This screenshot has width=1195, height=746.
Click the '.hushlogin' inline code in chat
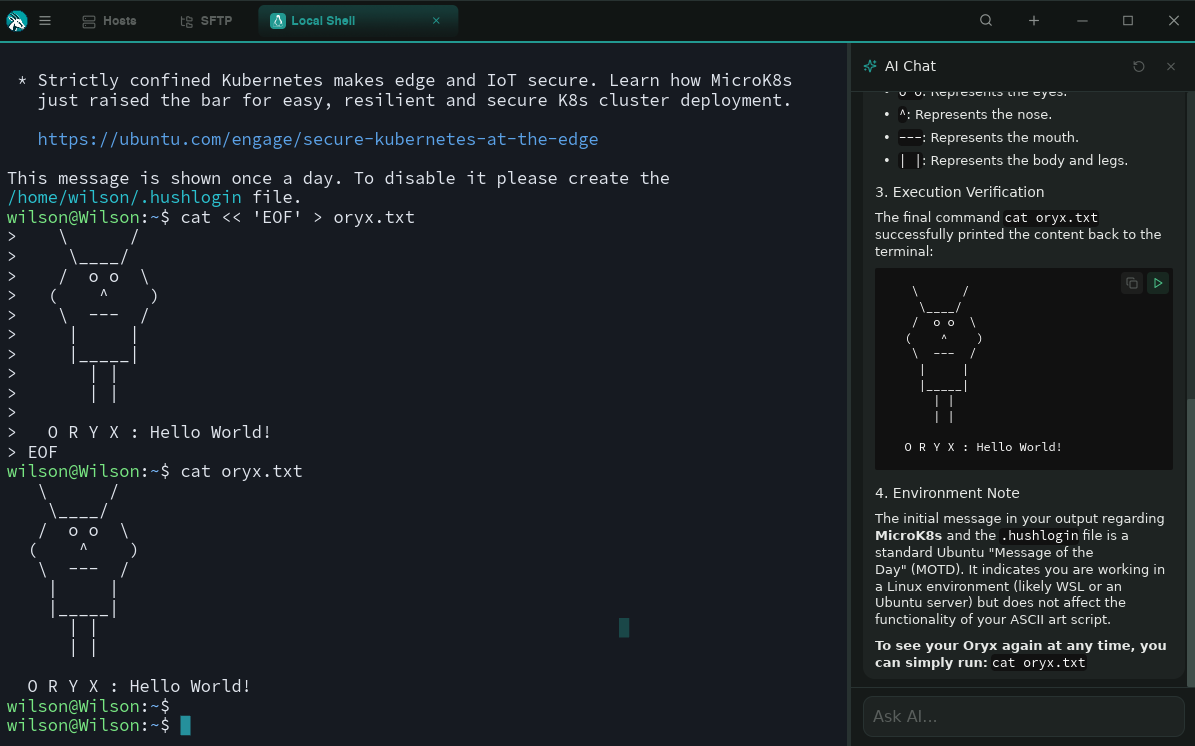(1039, 536)
